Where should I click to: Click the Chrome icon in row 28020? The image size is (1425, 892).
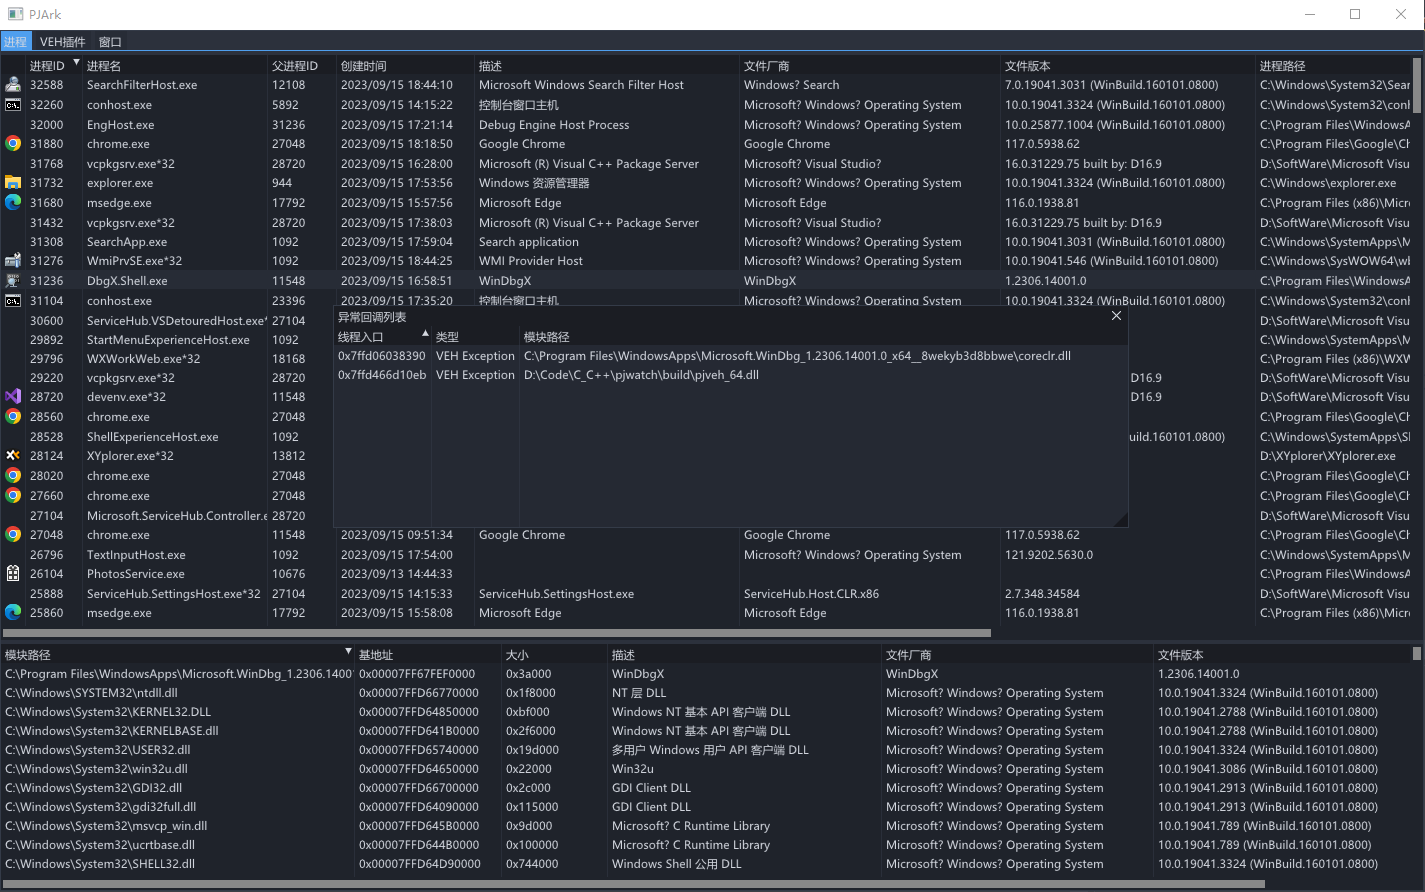[x=13, y=476]
